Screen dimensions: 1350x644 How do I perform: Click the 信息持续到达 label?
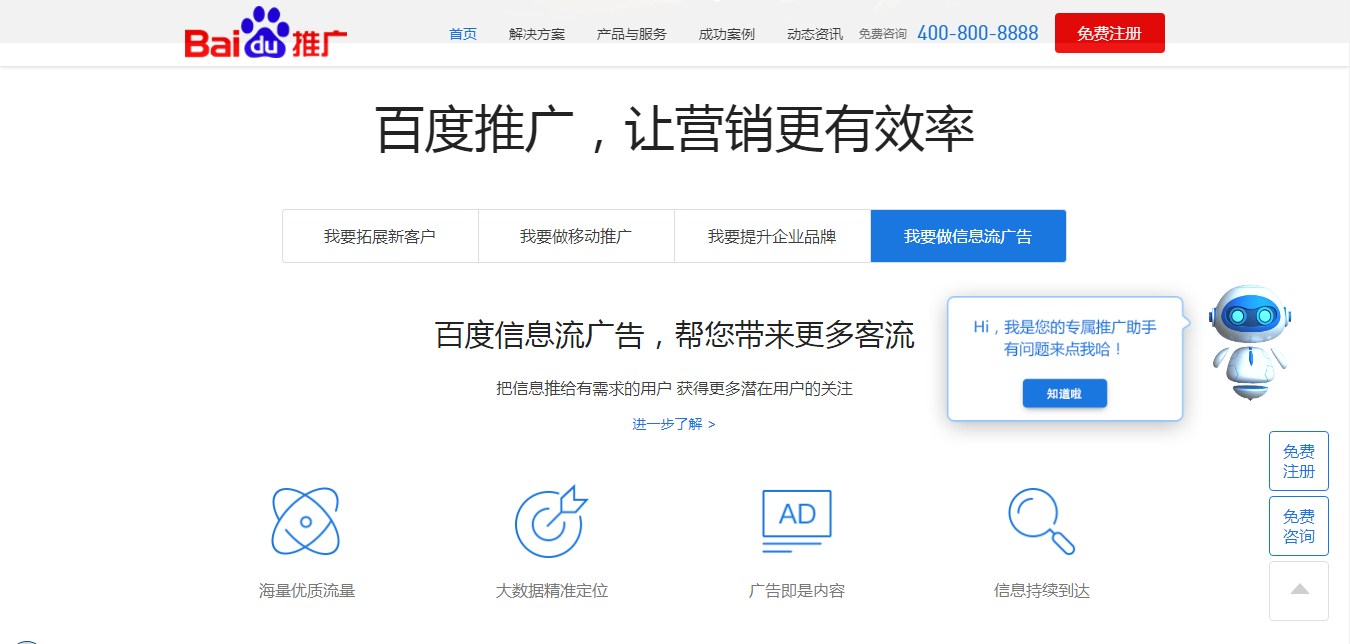click(1042, 591)
